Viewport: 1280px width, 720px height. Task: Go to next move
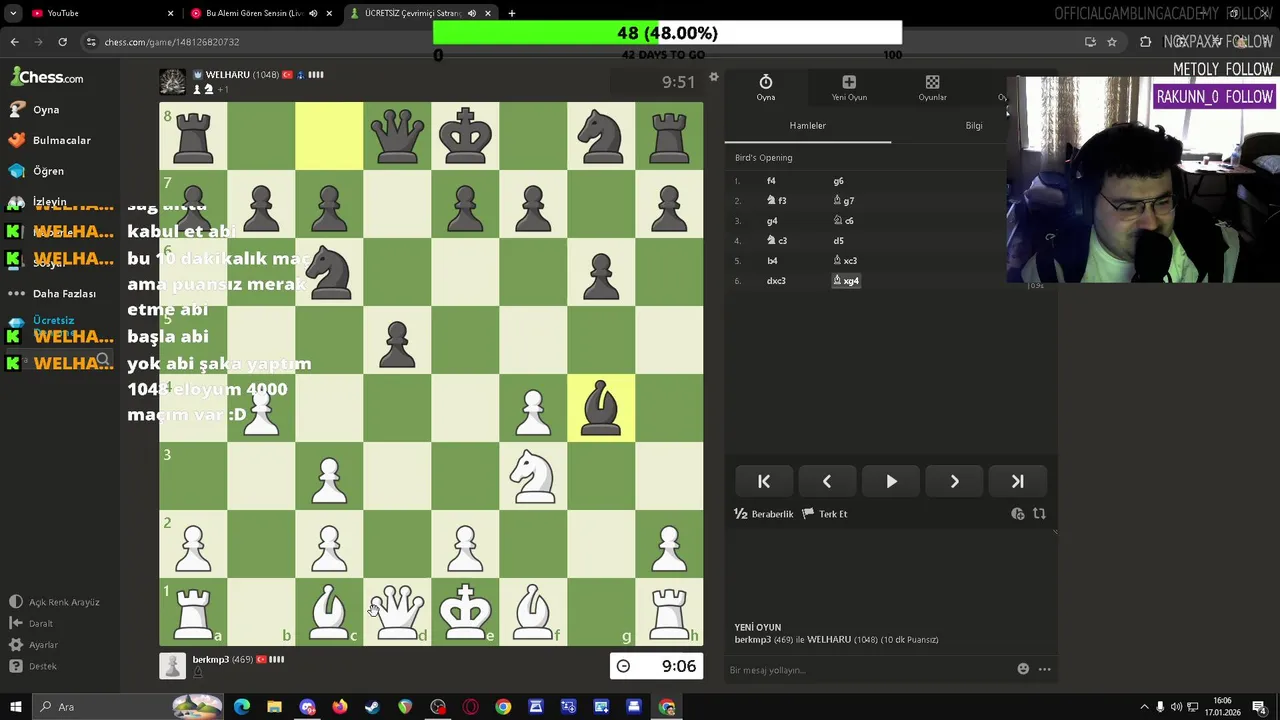coord(954,482)
